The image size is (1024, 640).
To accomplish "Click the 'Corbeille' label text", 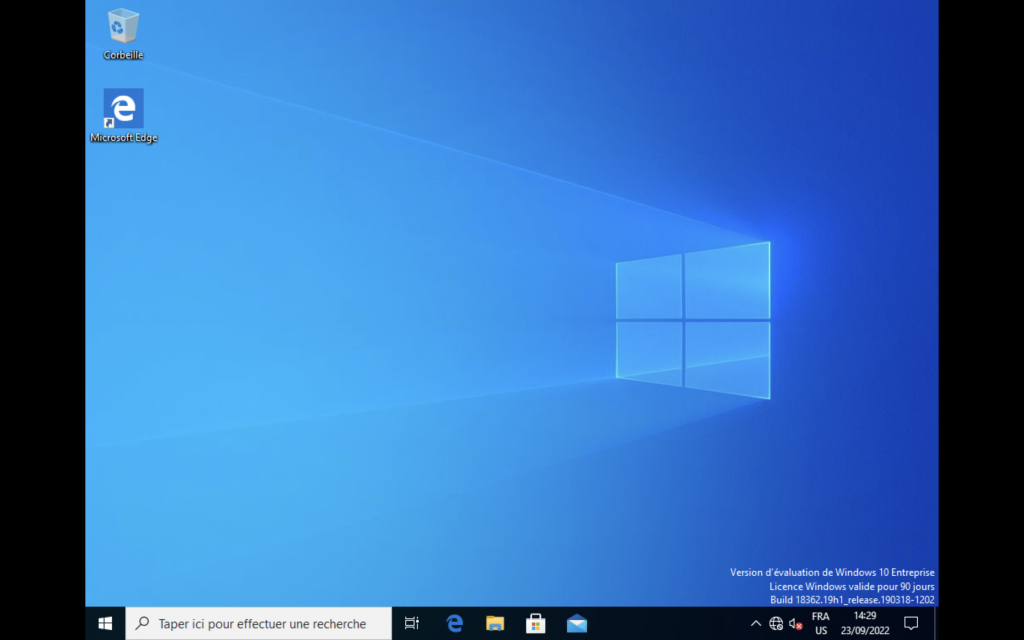I will pos(123,56).
